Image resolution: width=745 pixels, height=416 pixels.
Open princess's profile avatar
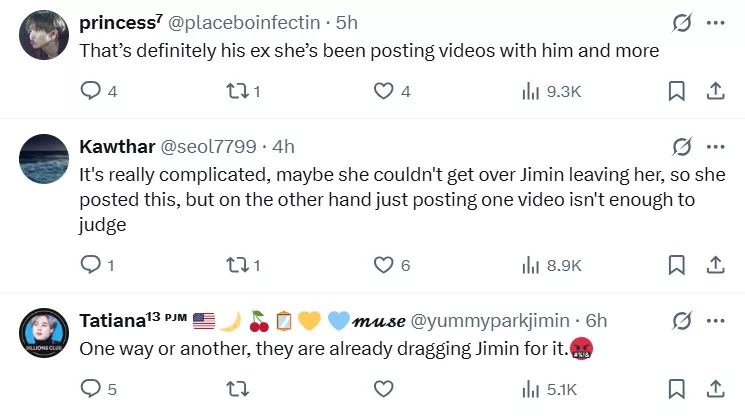pyautogui.click(x=42, y=33)
